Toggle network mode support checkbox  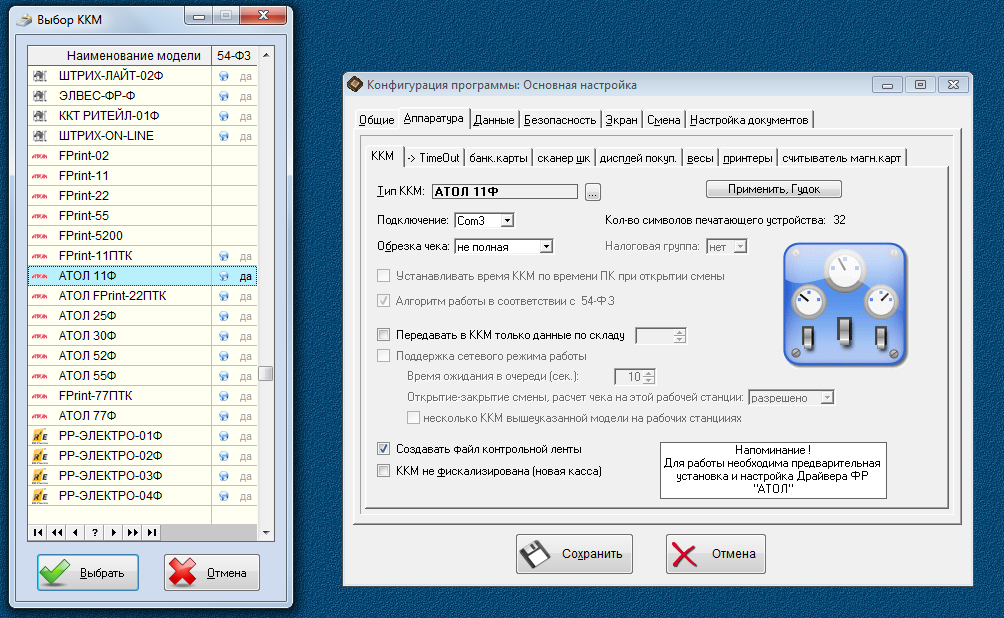coord(384,355)
